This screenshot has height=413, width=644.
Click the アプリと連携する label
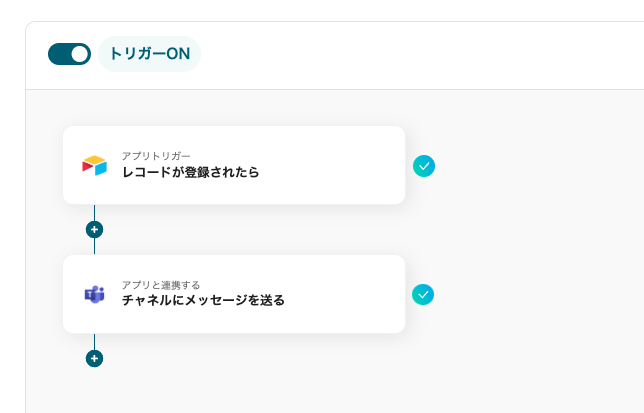pyautogui.click(x=160, y=284)
